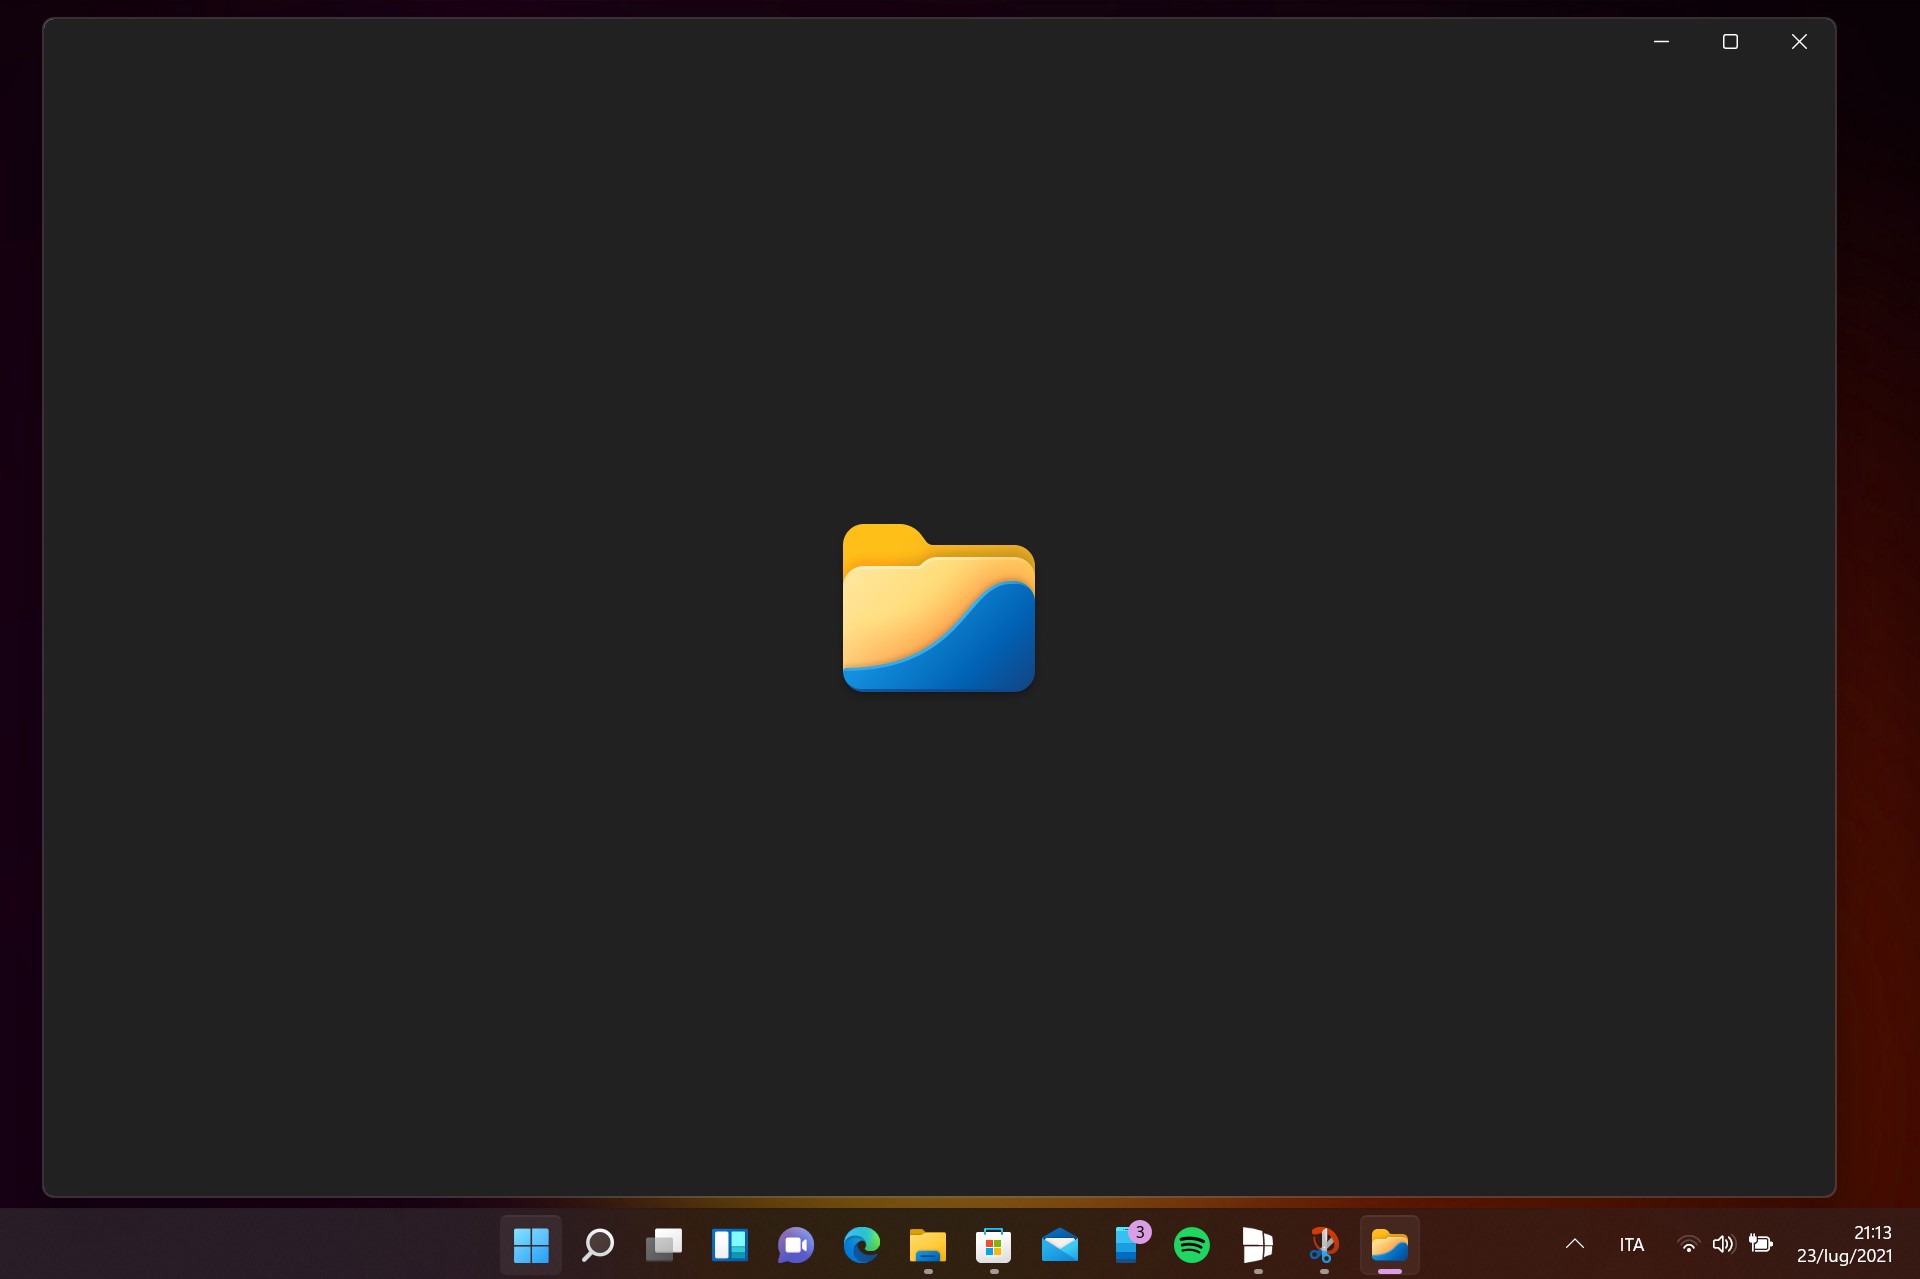Image resolution: width=1920 pixels, height=1279 pixels.
Task: Open the Mail app icon
Action: pos(1059,1245)
